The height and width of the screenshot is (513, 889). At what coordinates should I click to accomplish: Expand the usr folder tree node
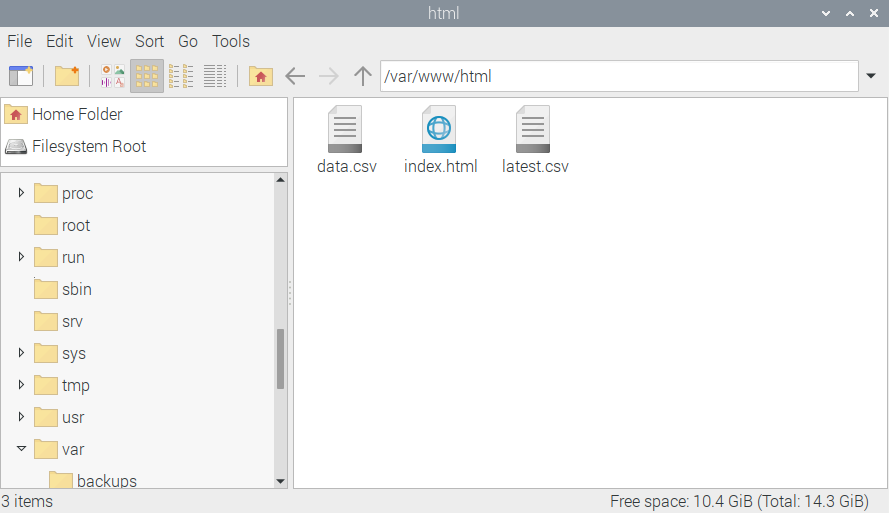[21, 417]
